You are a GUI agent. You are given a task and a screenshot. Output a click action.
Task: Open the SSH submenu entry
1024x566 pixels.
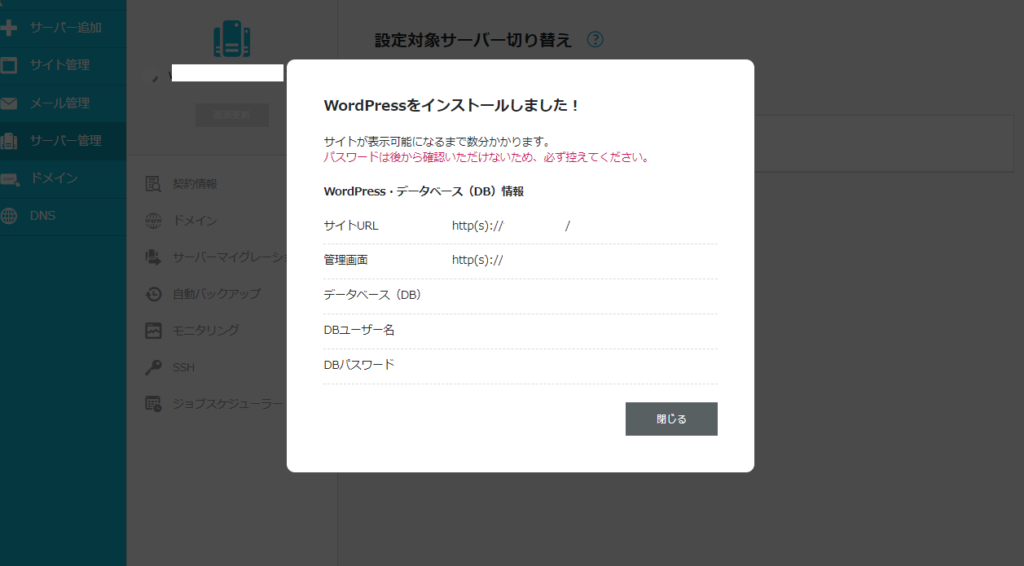pos(184,367)
